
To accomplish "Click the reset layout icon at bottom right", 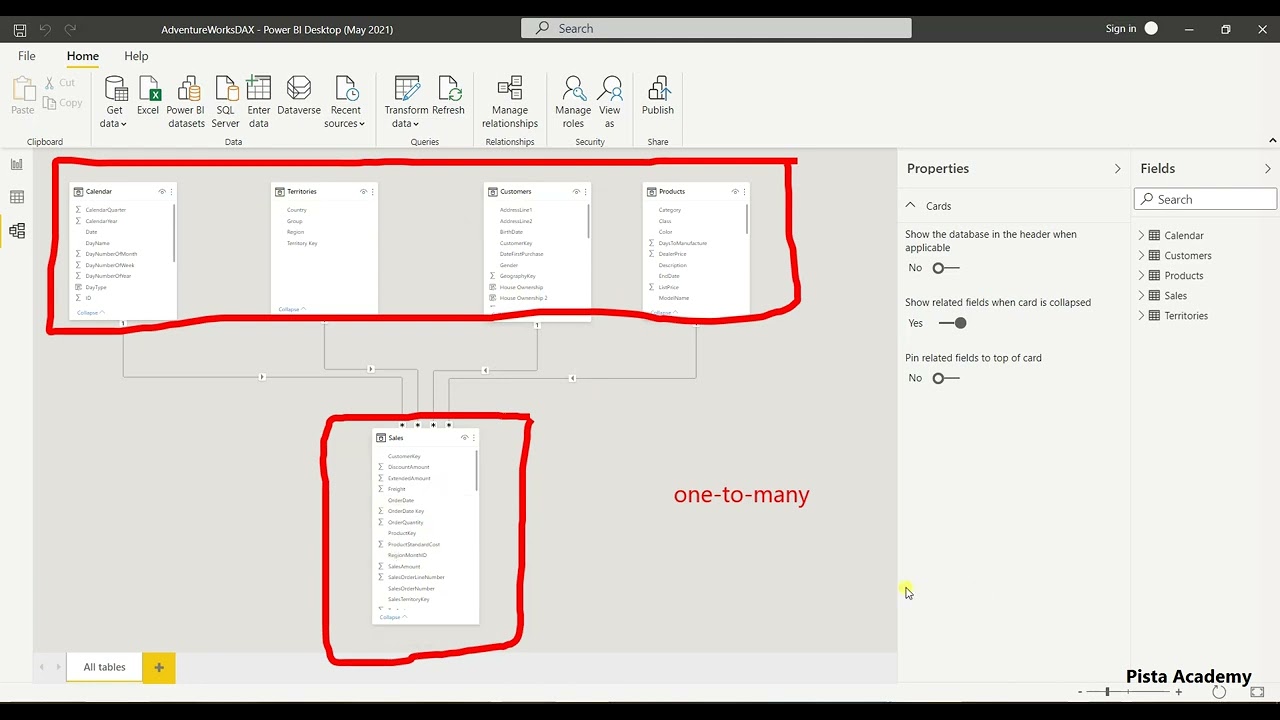I will coord(1219,692).
